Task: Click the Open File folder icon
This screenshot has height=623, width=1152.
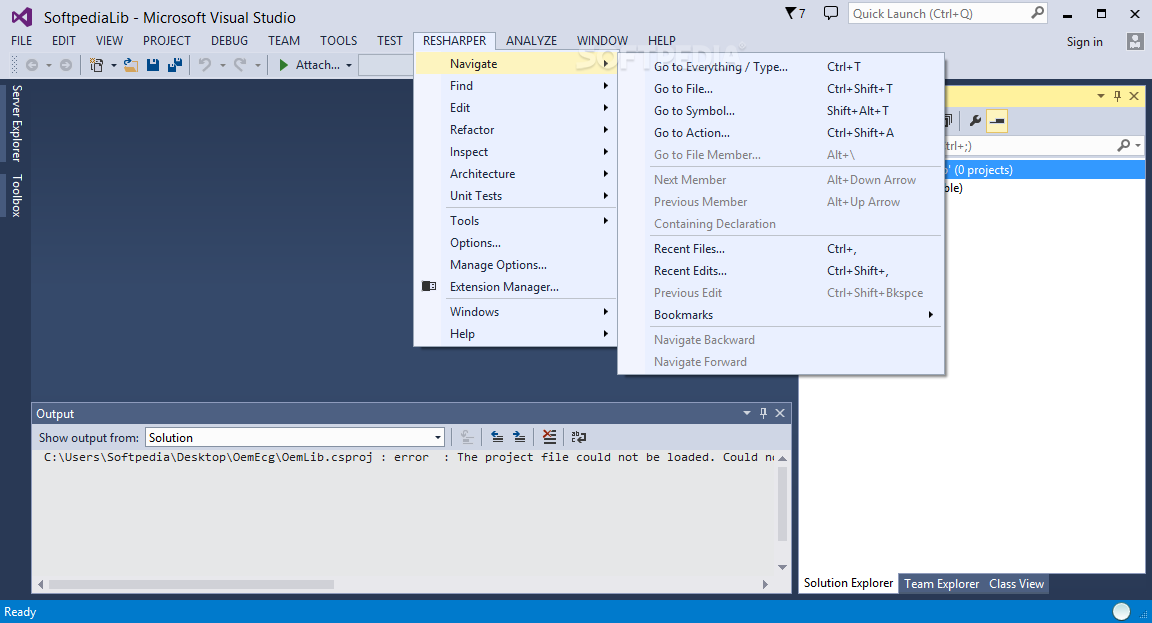Action: pos(131,65)
